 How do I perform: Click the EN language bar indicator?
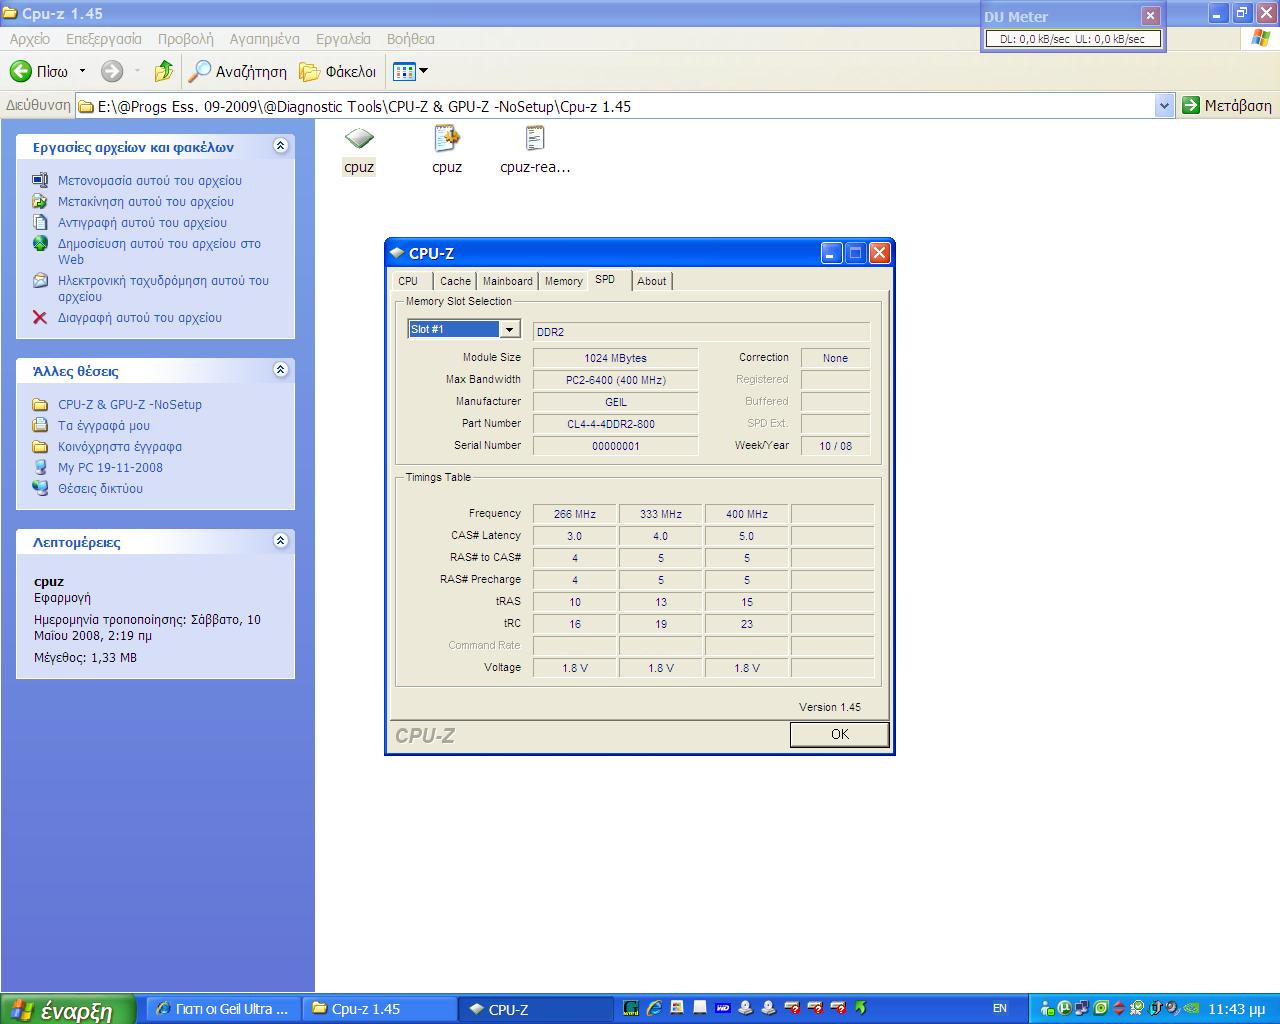(1000, 1008)
